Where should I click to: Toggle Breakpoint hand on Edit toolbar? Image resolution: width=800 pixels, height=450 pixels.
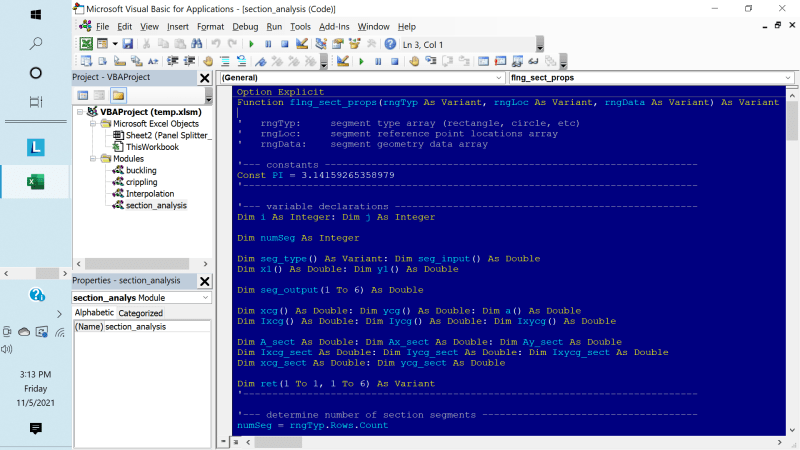(208, 61)
